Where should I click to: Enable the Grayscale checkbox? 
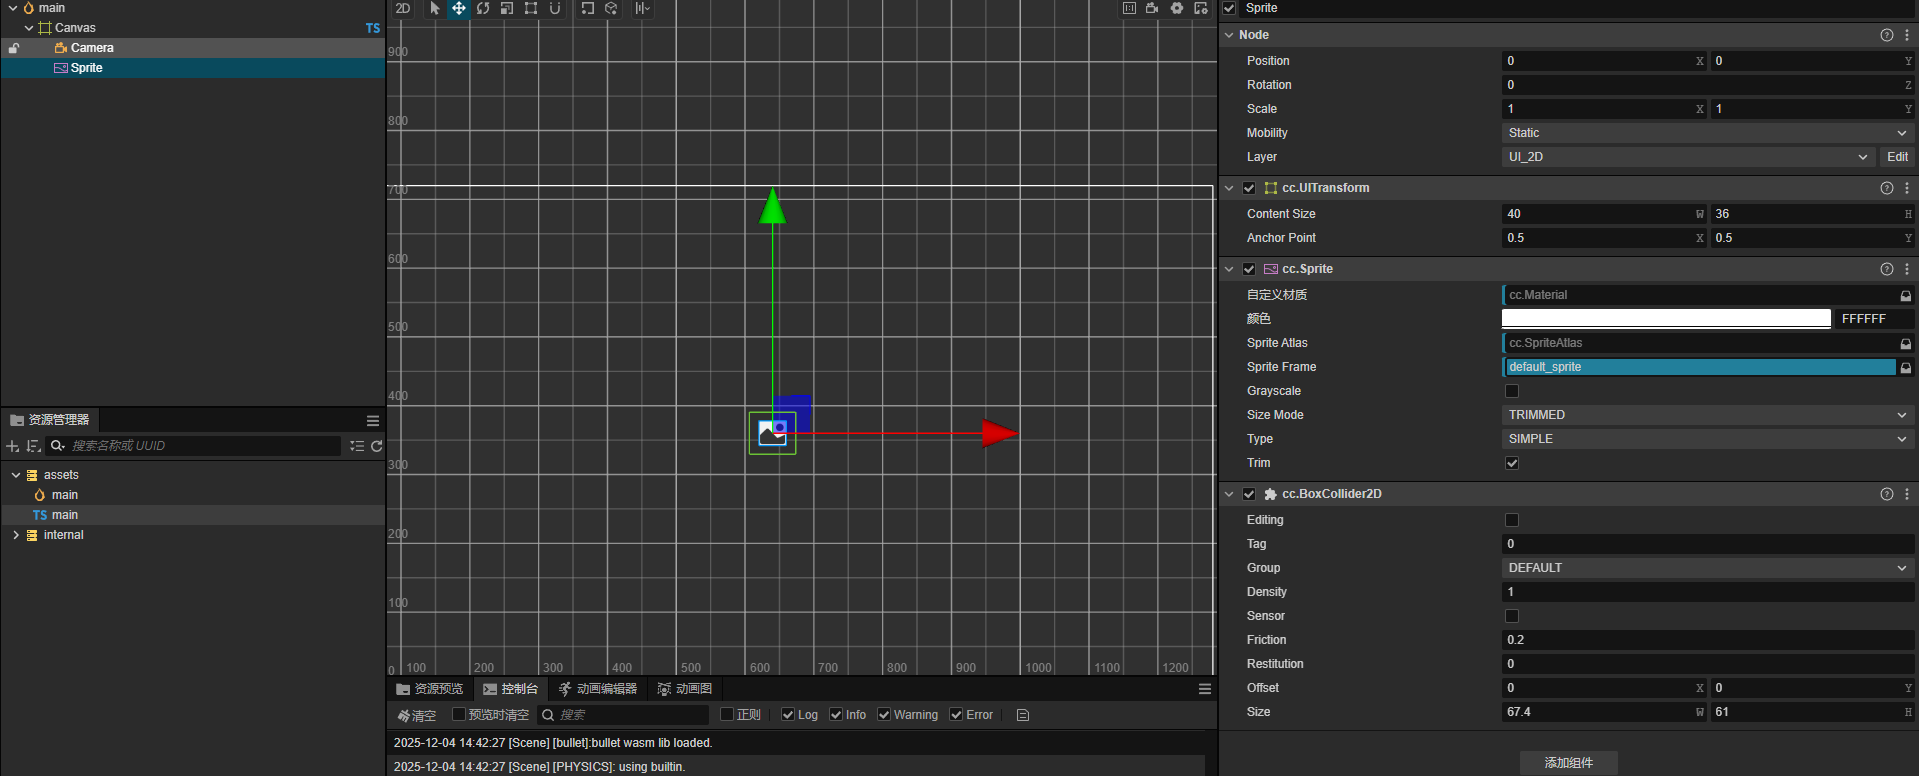pyautogui.click(x=1512, y=391)
